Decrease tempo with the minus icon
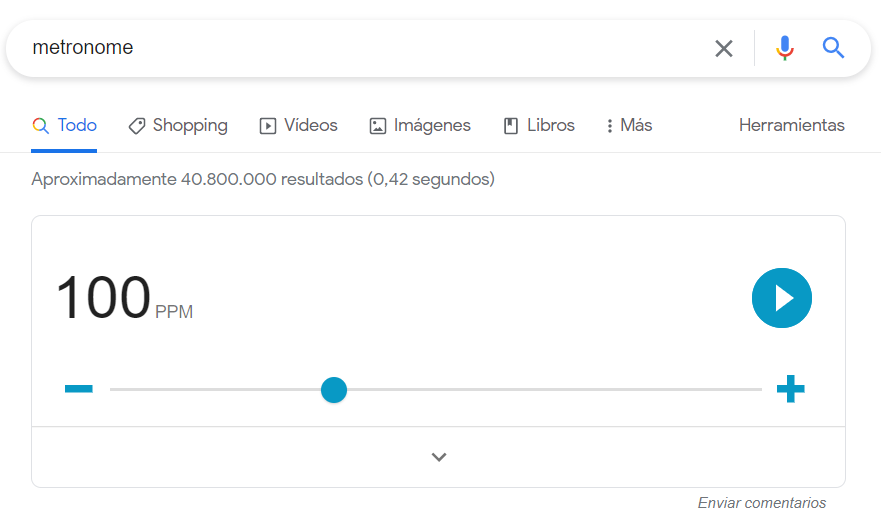The image size is (881, 531). (x=79, y=389)
